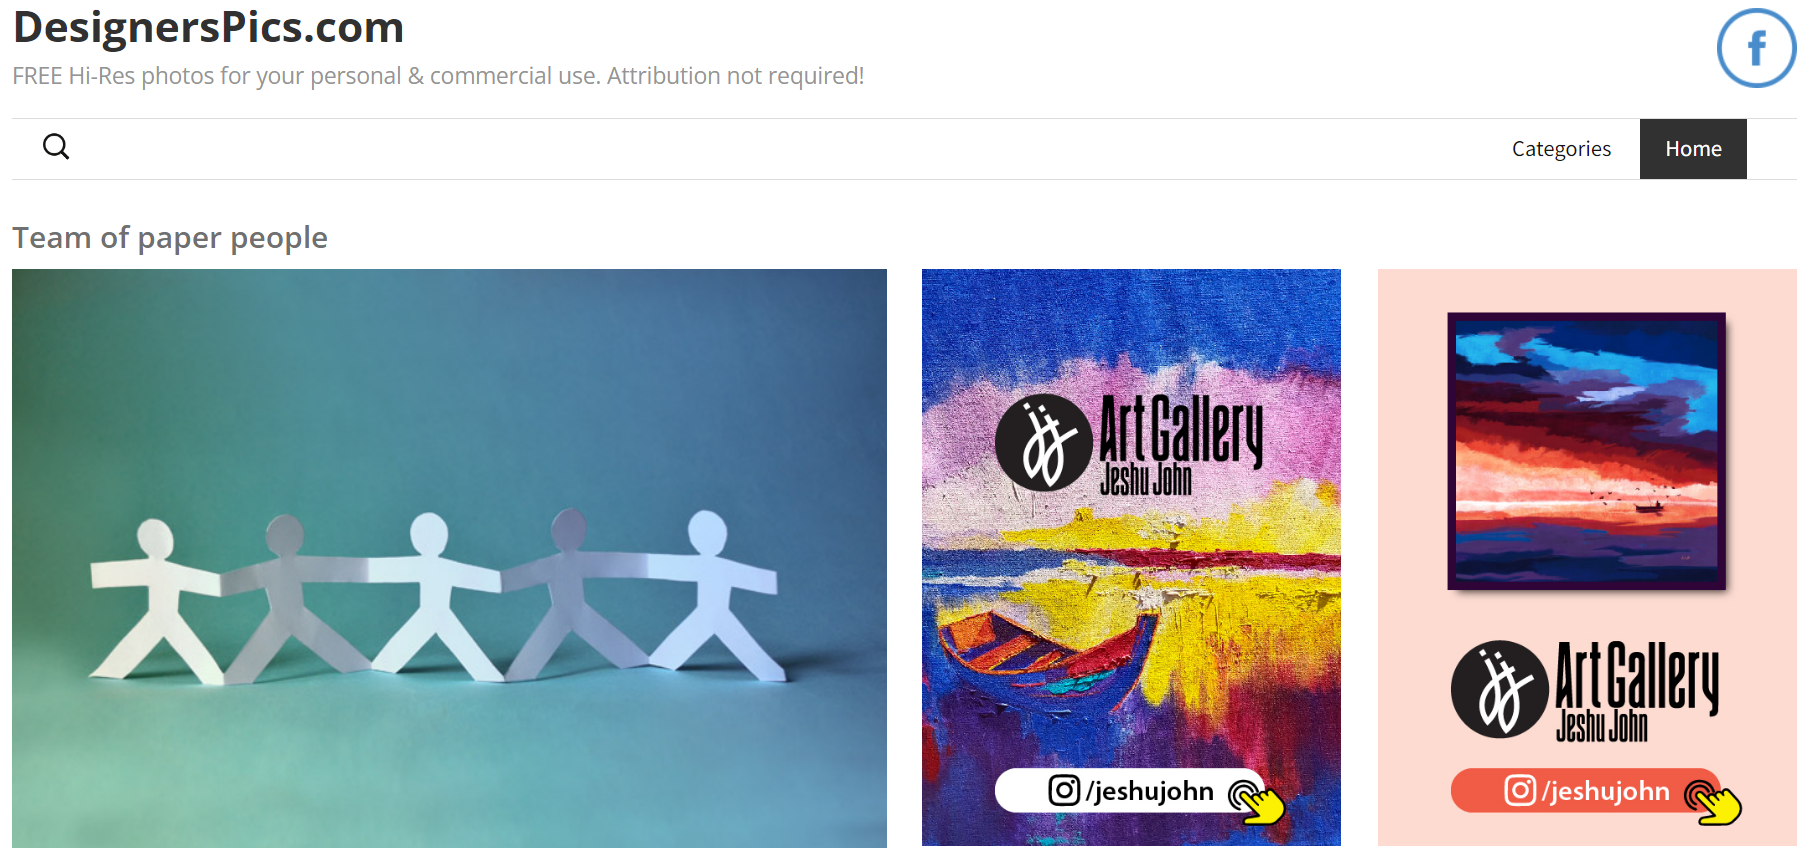Tap Instagram icon on blue ad
The height and width of the screenshot is (856, 1809).
[1064, 790]
